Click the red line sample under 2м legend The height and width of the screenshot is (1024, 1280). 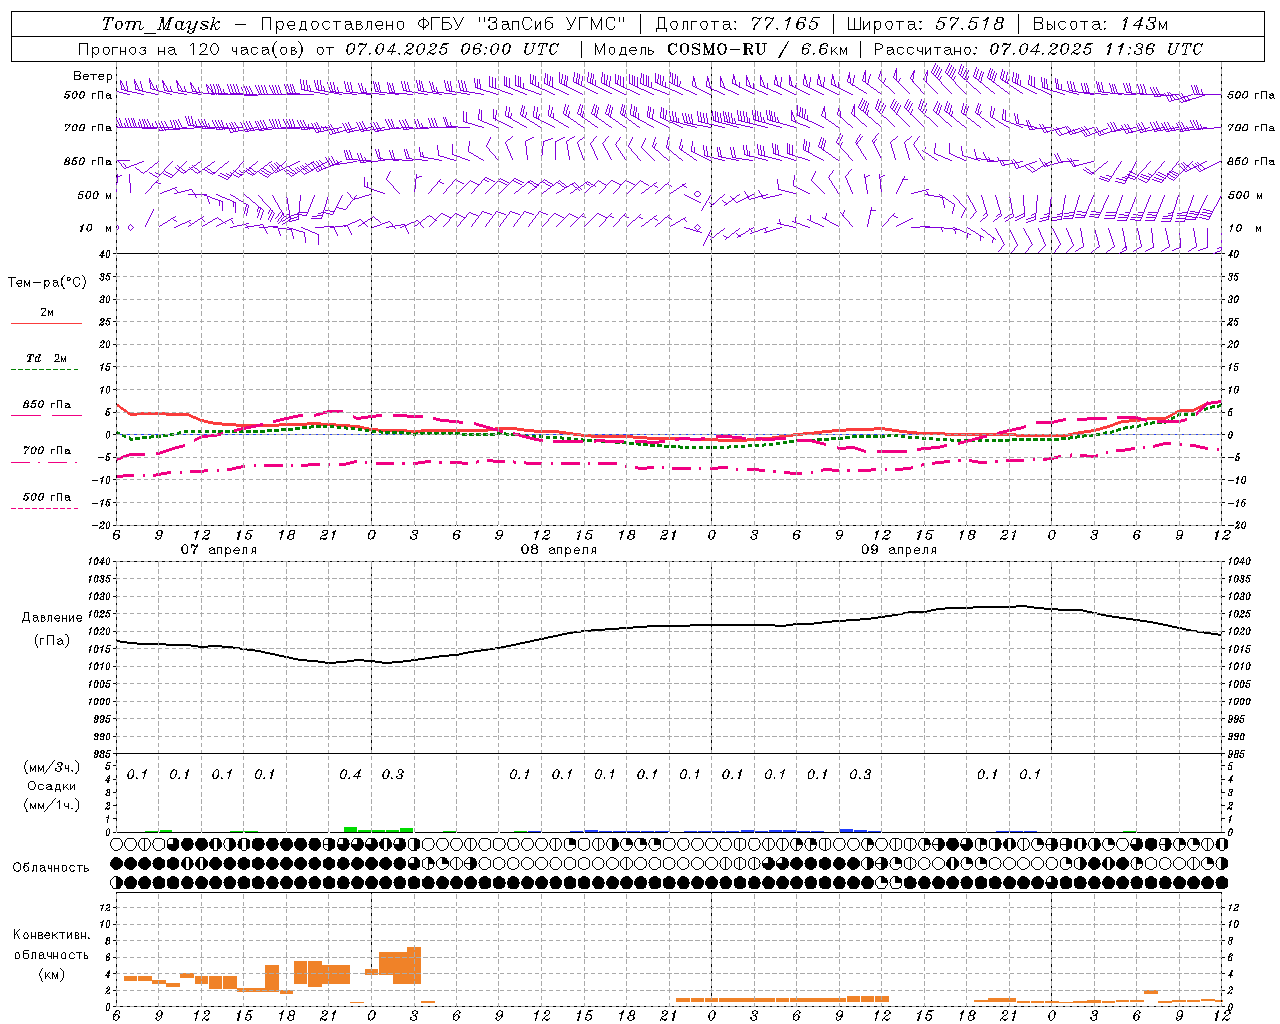click(46, 324)
